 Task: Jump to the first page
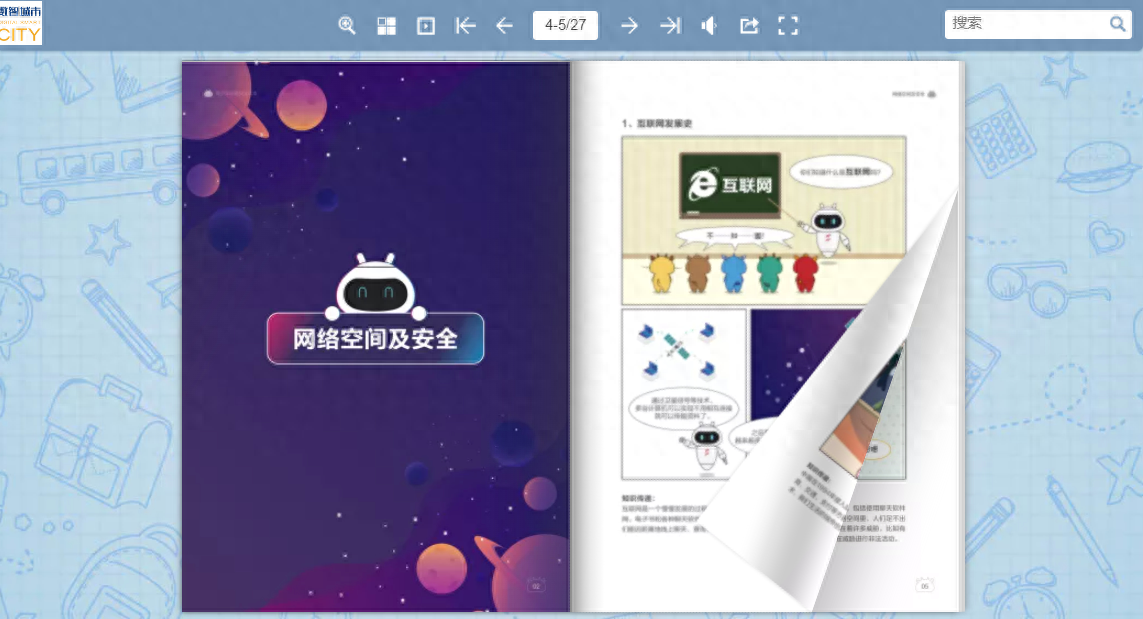coord(465,25)
